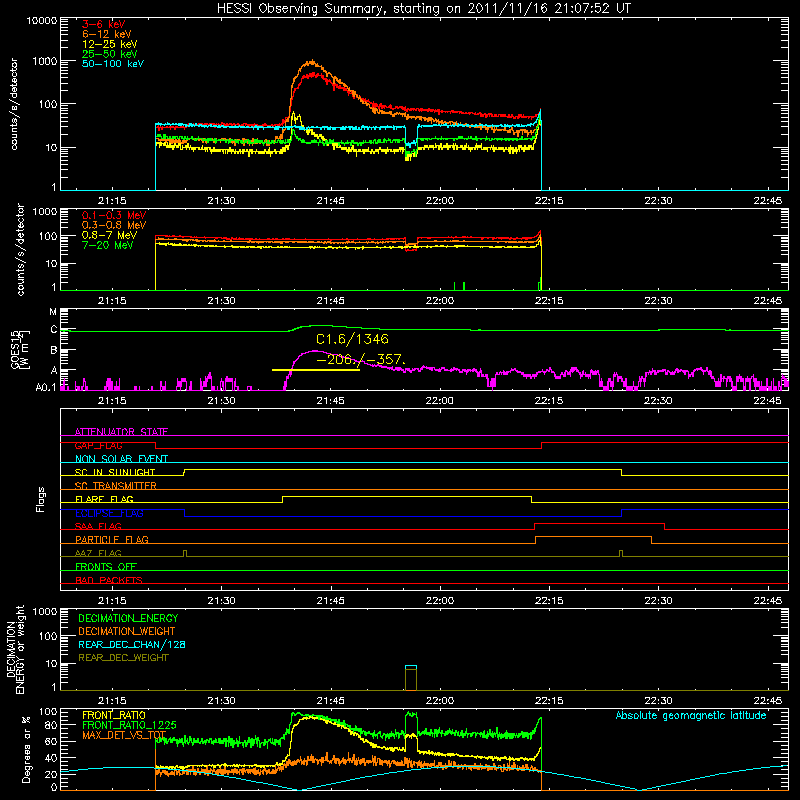The height and width of the screenshot is (800, 800).
Task: Select the ATTENUATOR_STATE flag label
Action: click(x=121, y=432)
